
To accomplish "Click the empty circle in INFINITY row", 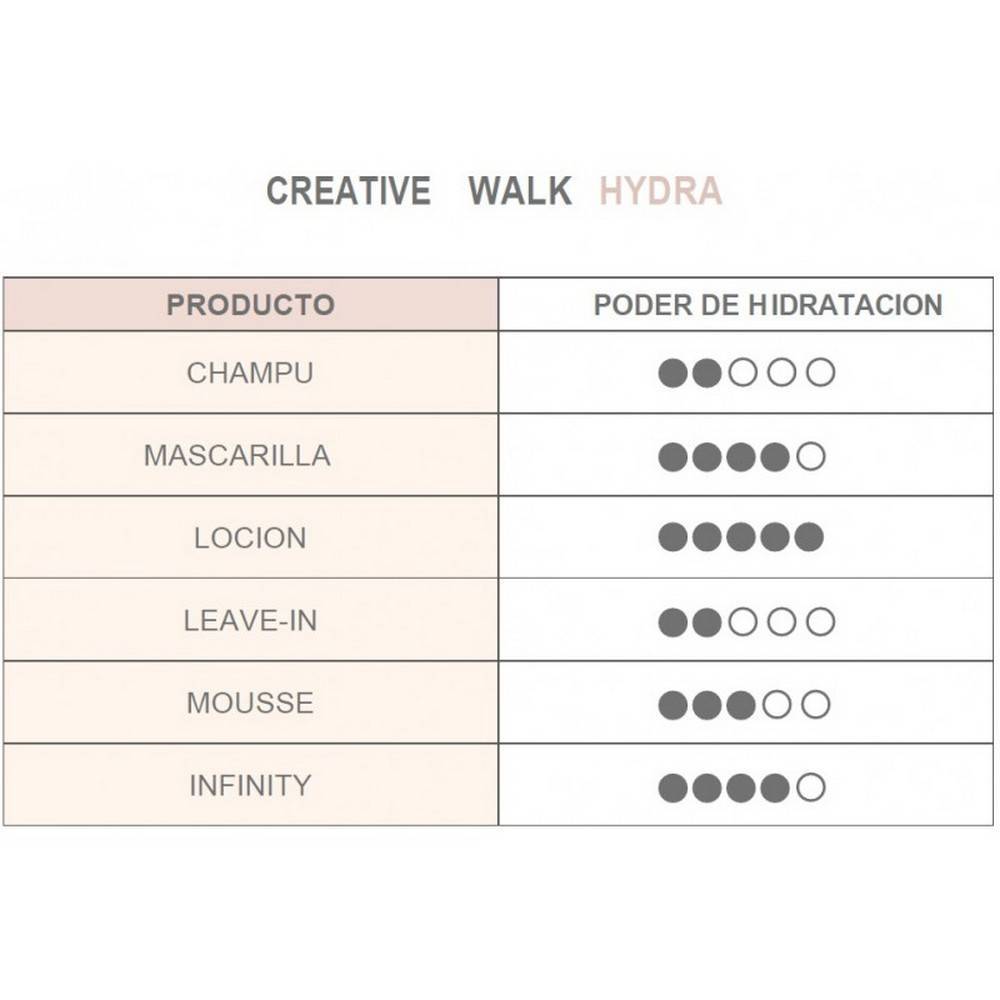I will click(811, 788).
